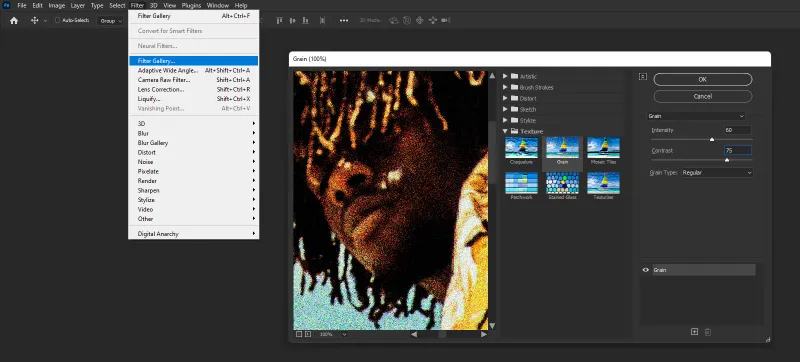
Task: Open the three-dots more options icon
Action: [x=344, y=20]
